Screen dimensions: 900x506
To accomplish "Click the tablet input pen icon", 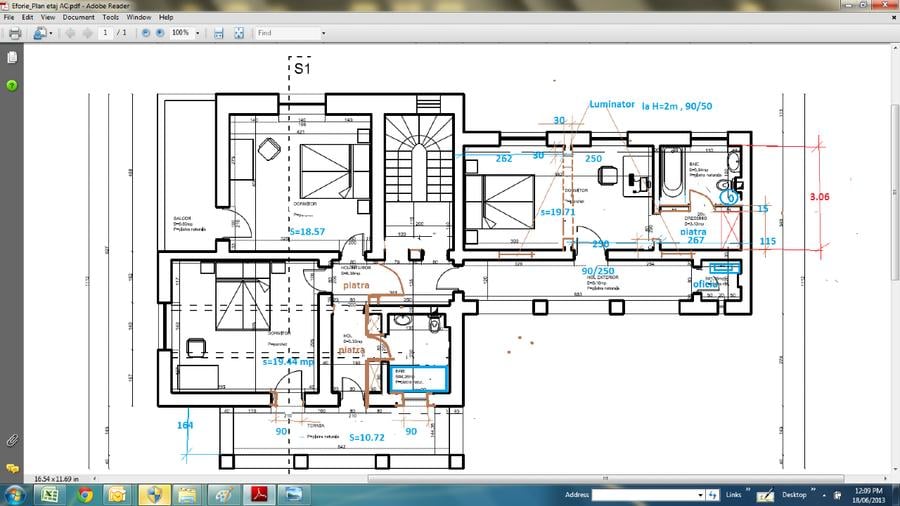I will pos(765,495).
